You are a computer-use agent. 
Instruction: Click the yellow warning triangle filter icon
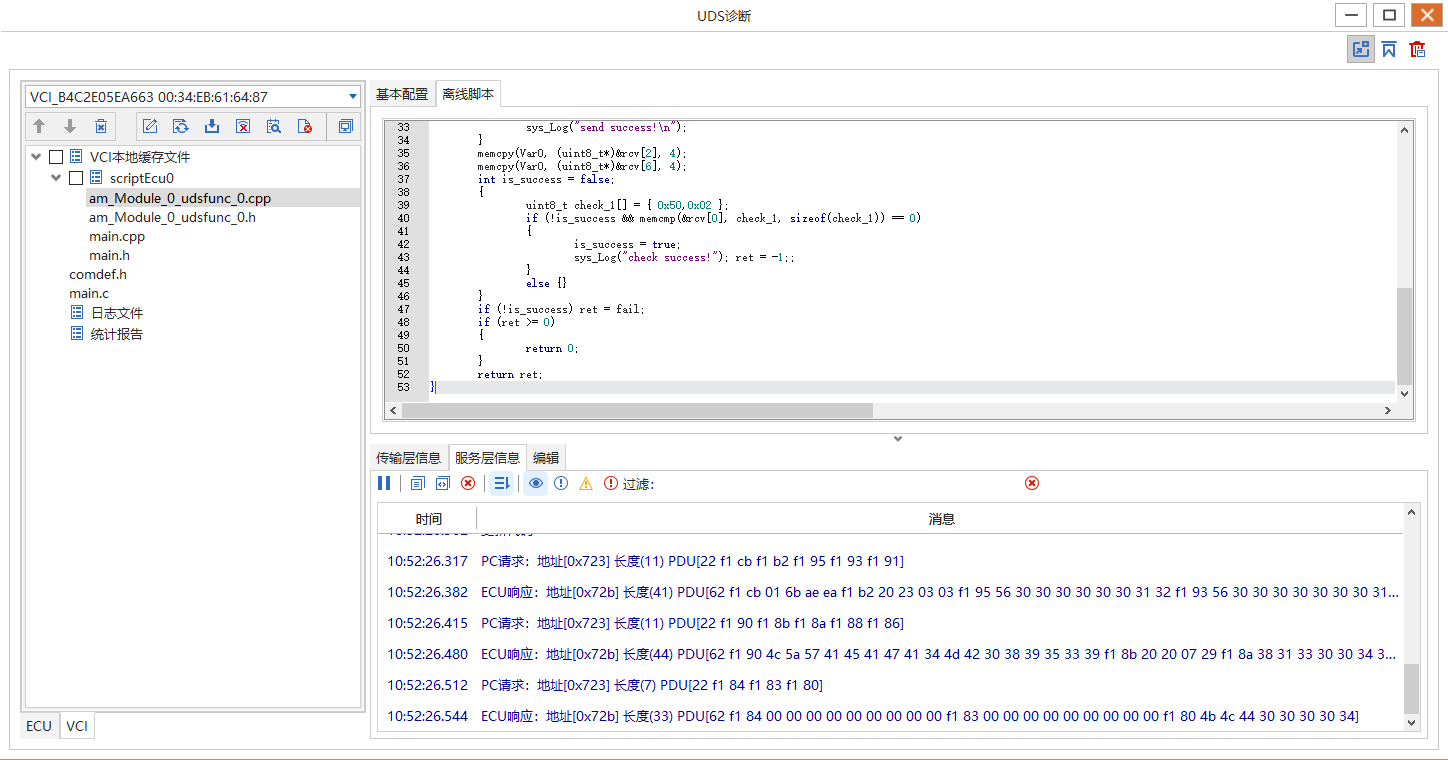pyautogui.click(x=585, y=483)
